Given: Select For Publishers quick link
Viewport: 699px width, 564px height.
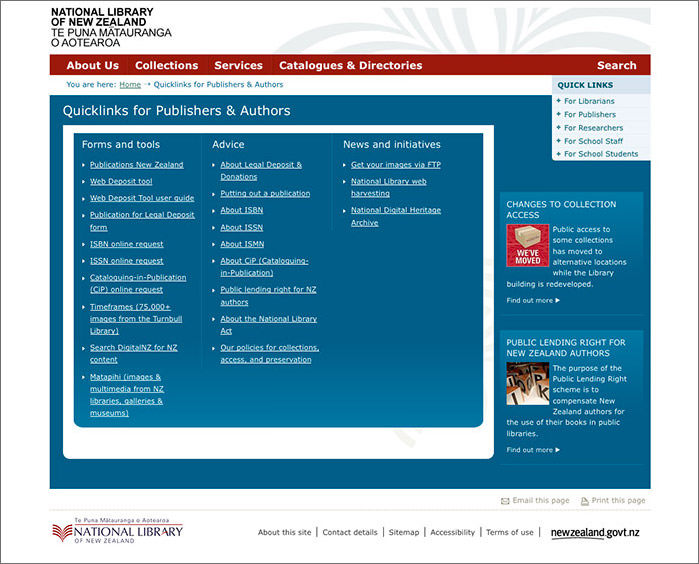Looking at the screenshot, I should (590, 115).
